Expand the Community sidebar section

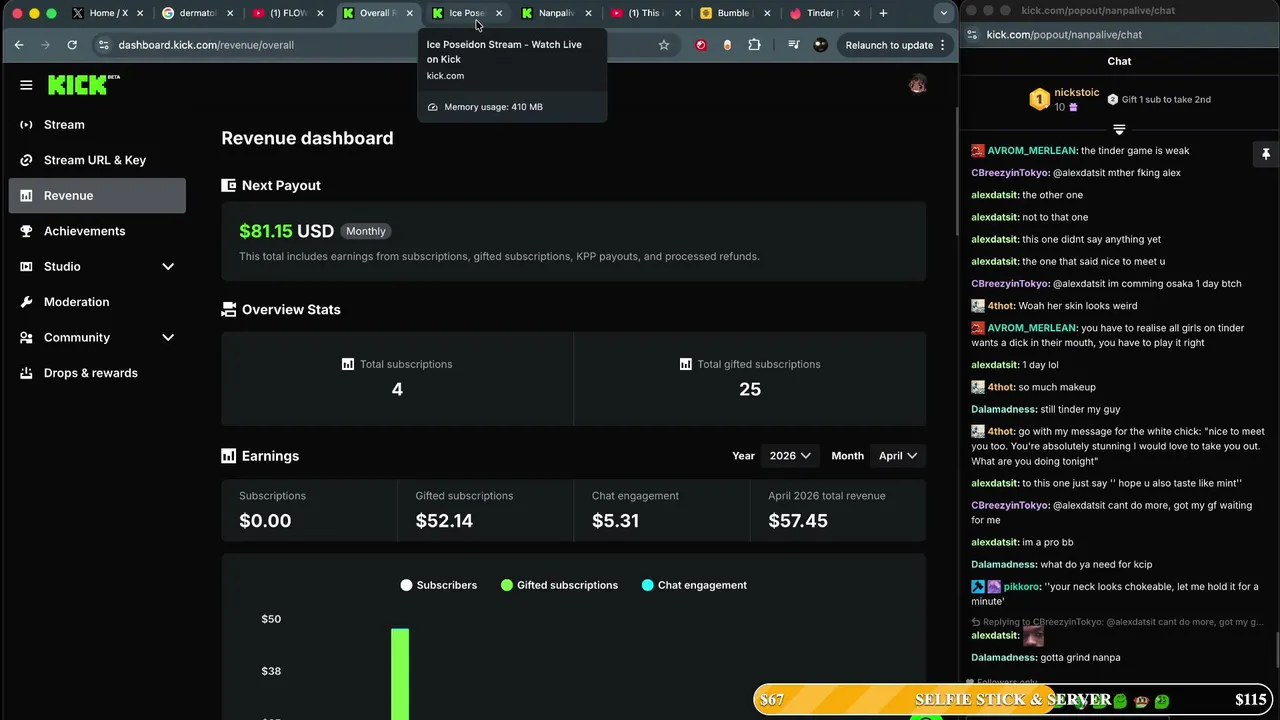[x=168, y=338]
